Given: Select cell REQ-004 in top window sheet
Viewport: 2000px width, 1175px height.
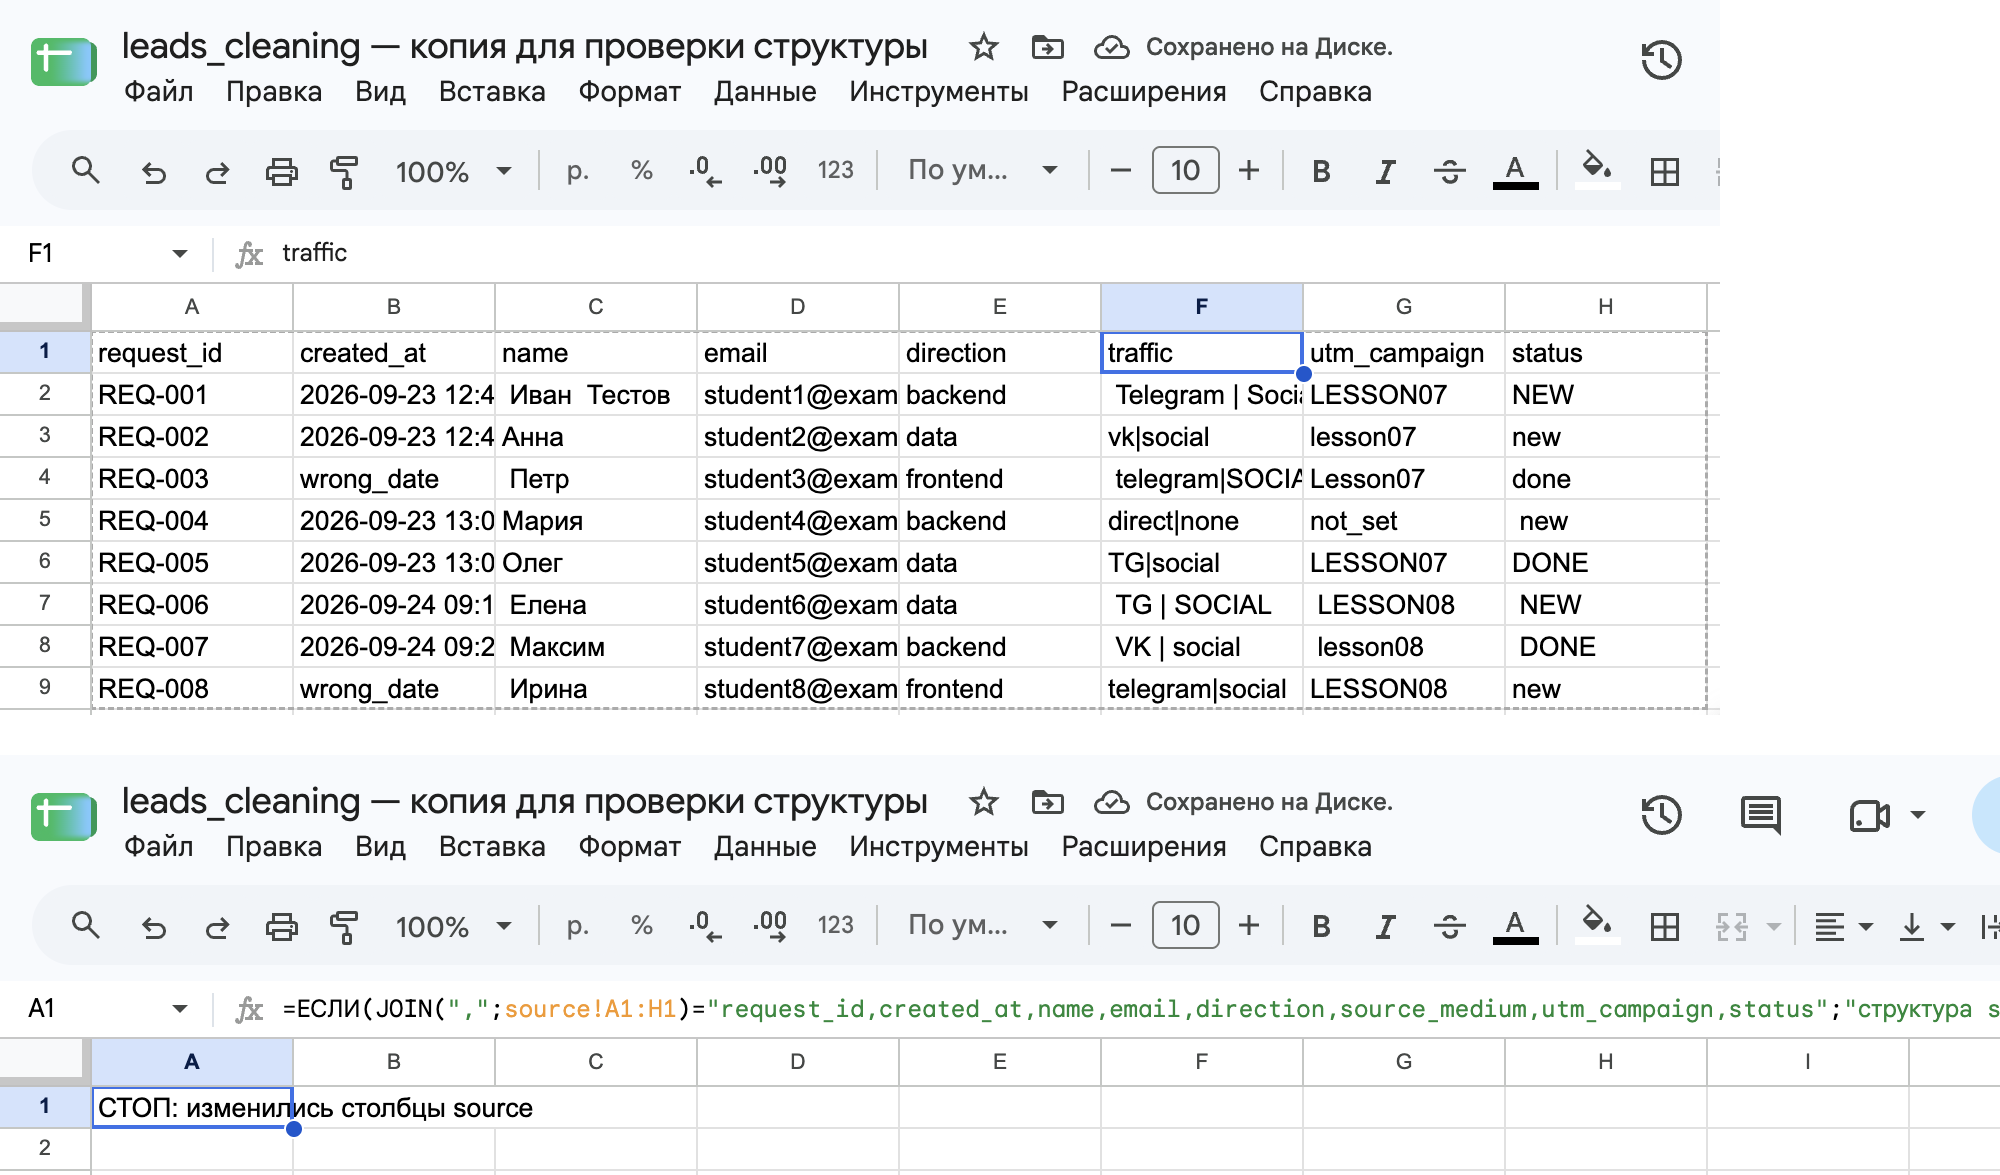Looking at the screenshot, I should click(192, 521).
